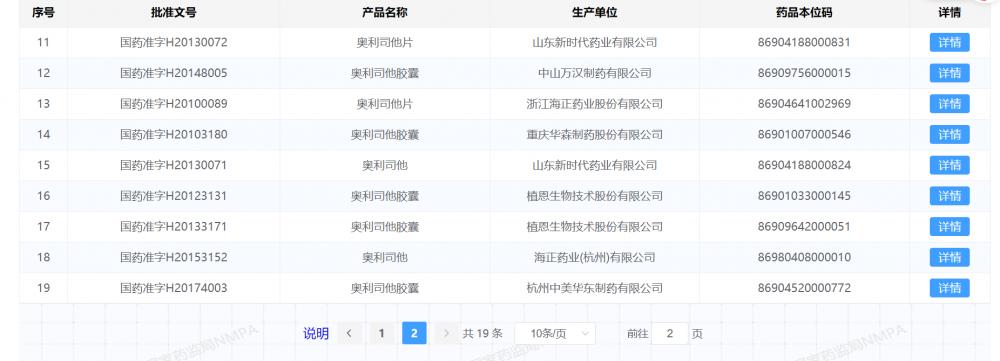This screenshot has height=361, width=1000.
Task: Open 详情 for row 19
Action: 949,288
